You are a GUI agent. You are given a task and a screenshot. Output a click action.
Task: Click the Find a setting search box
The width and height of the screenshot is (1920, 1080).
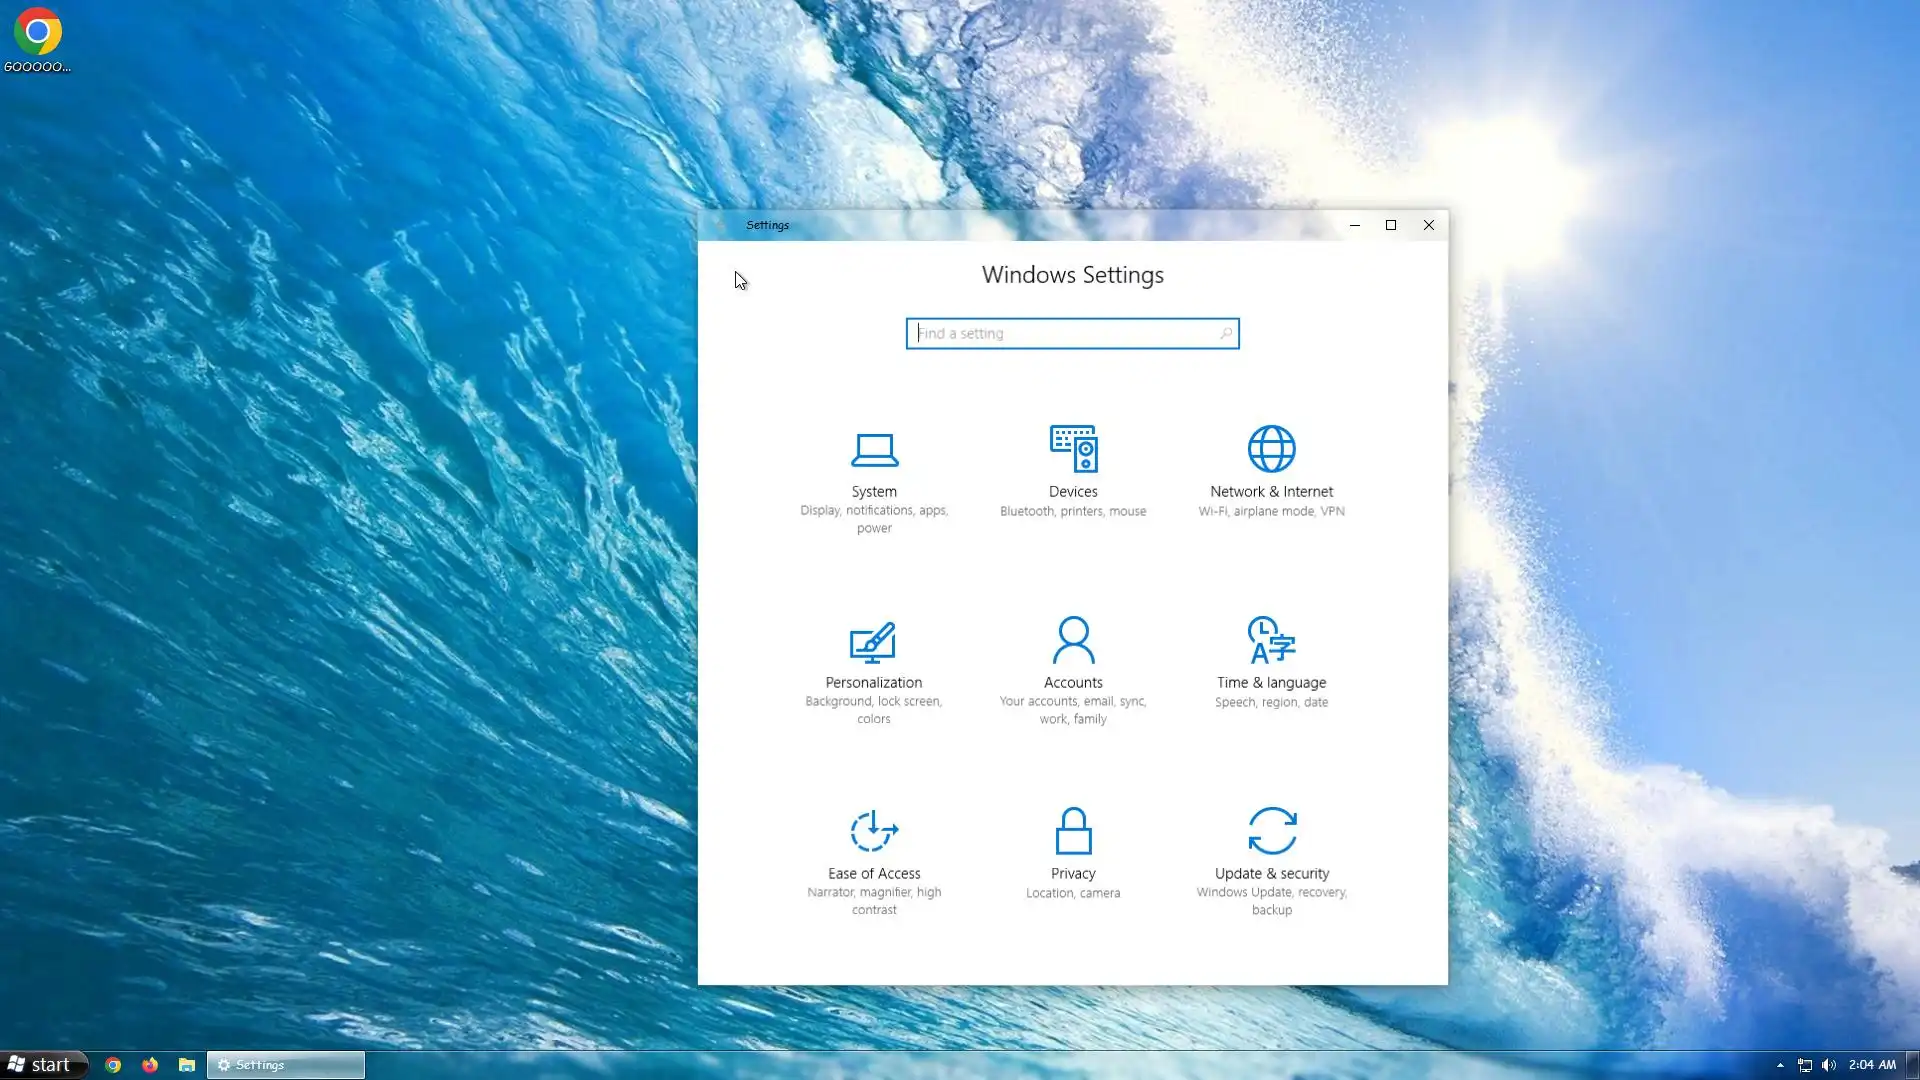coord(1060,333)
